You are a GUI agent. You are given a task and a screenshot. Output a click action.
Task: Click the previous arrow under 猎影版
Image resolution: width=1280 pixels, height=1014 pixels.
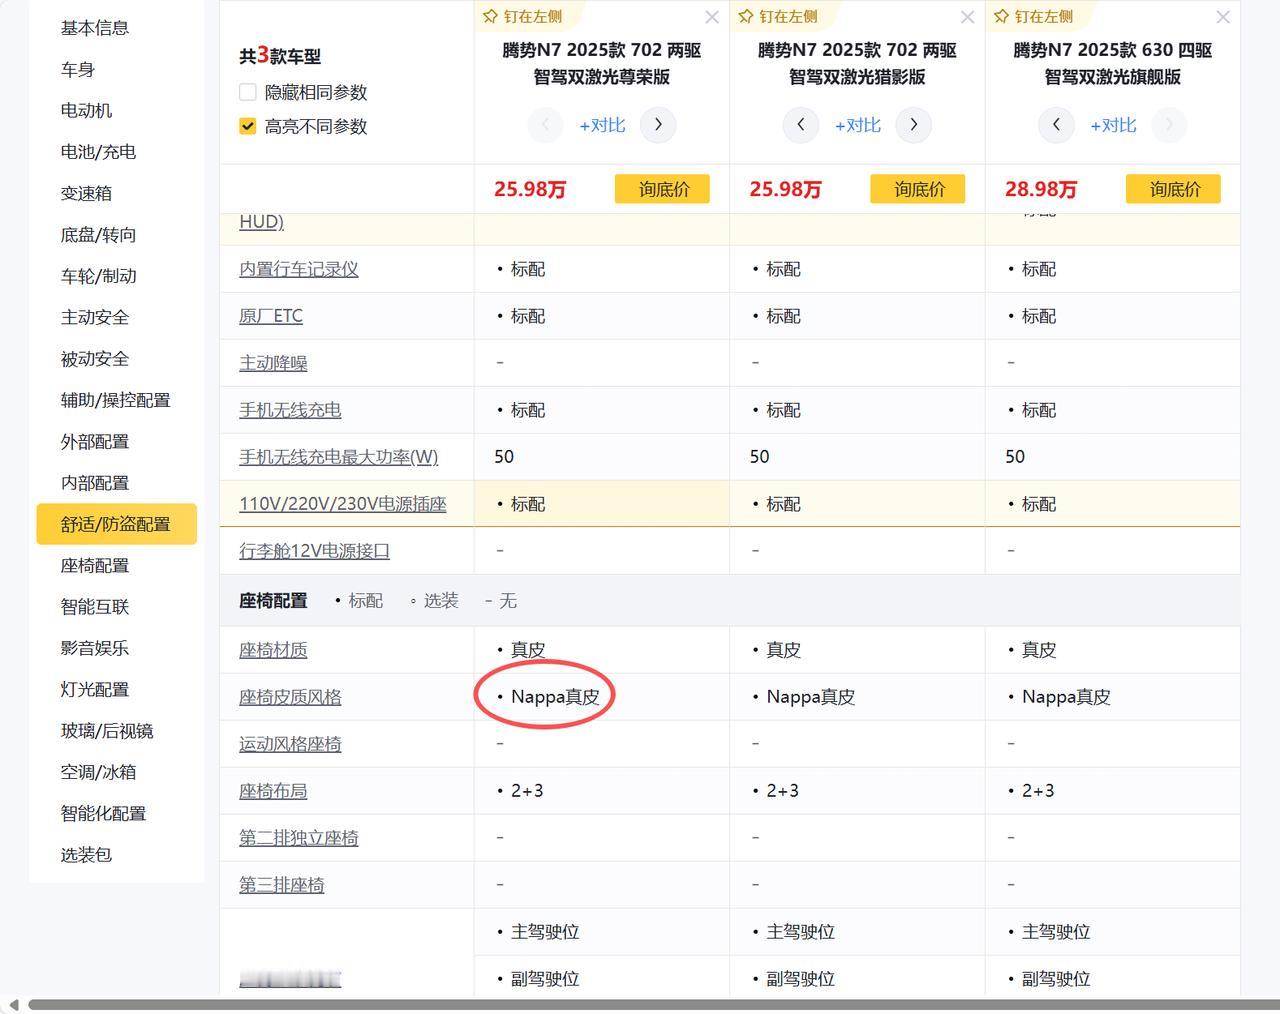pos(801,125)
